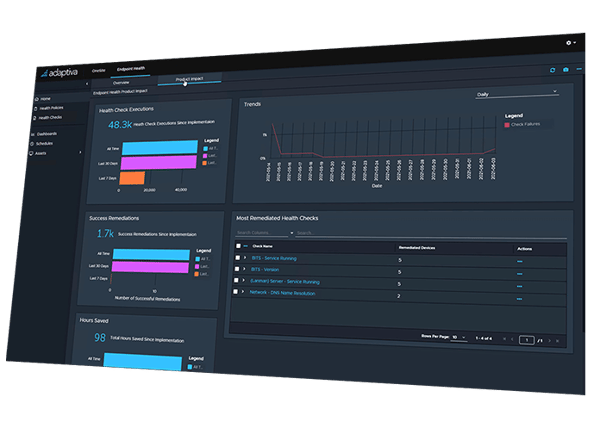
Task: Select the Product Impact sub-tab
Action: point(189,79)
